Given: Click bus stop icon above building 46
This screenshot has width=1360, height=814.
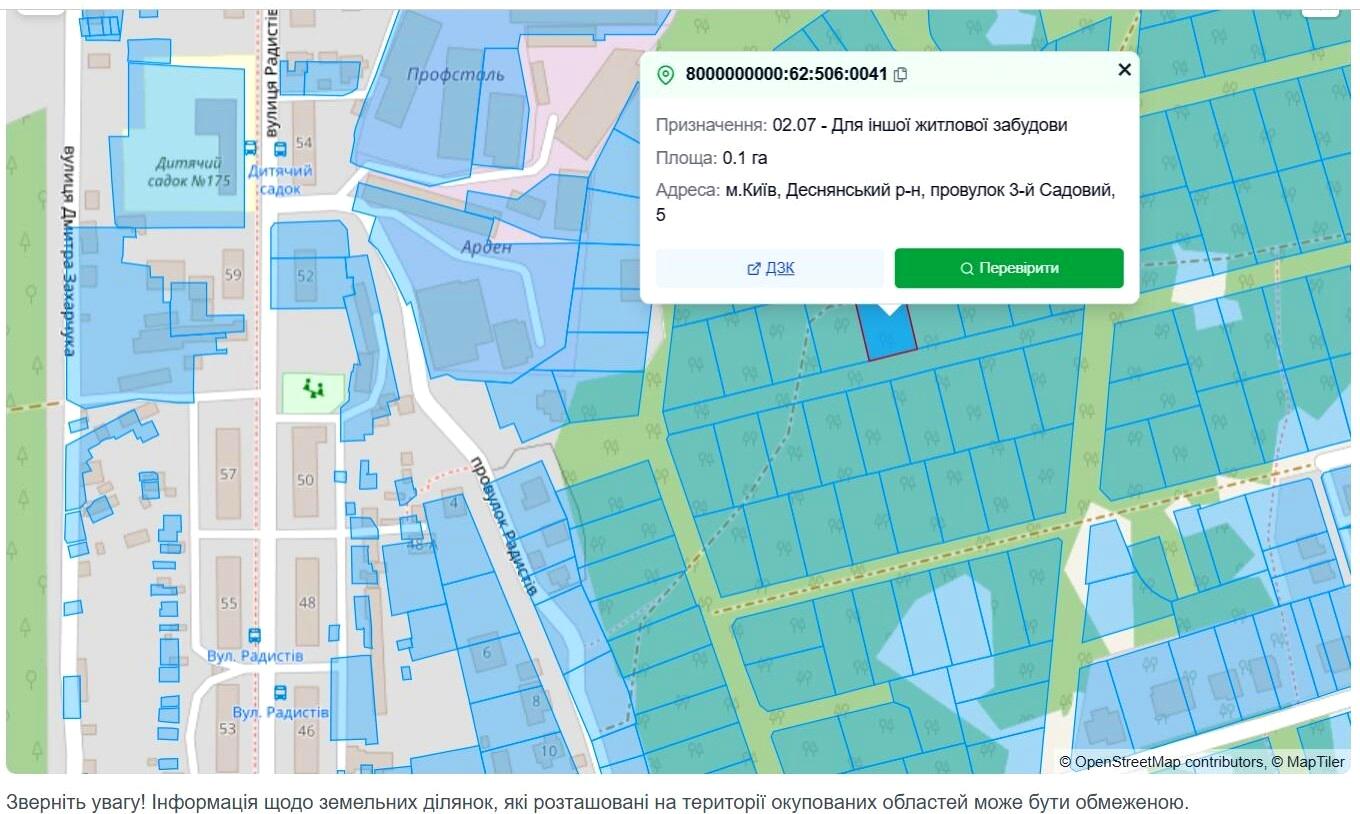Looking at the screenshot, I should pos(280,691).
